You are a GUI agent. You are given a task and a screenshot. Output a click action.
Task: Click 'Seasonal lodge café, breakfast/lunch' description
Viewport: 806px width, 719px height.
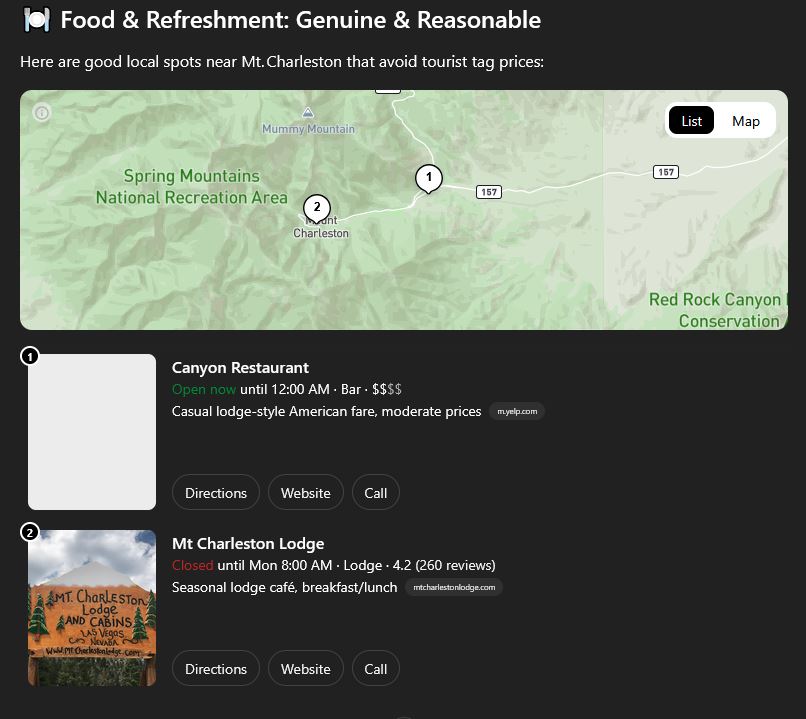[284, 587]
